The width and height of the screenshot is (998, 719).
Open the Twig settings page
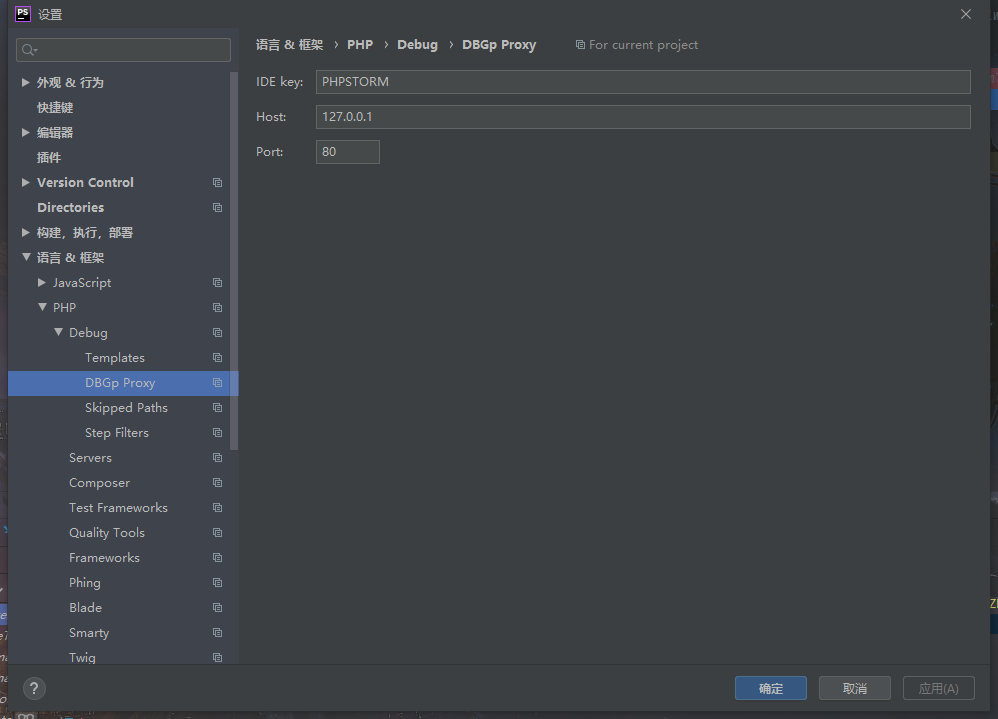pyautogui.click(x=82, y=657)
